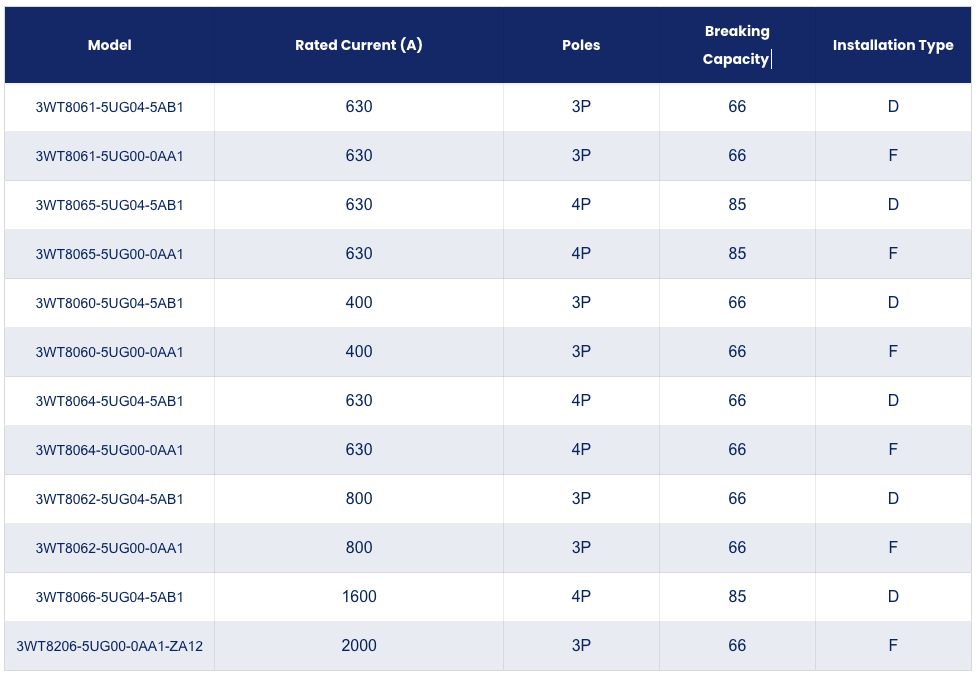Select model 3WT8062-5UG04-5AB1 cell
Image resolution: width=978 pixels, height=677 pixels.
click(x=109, y=499)
